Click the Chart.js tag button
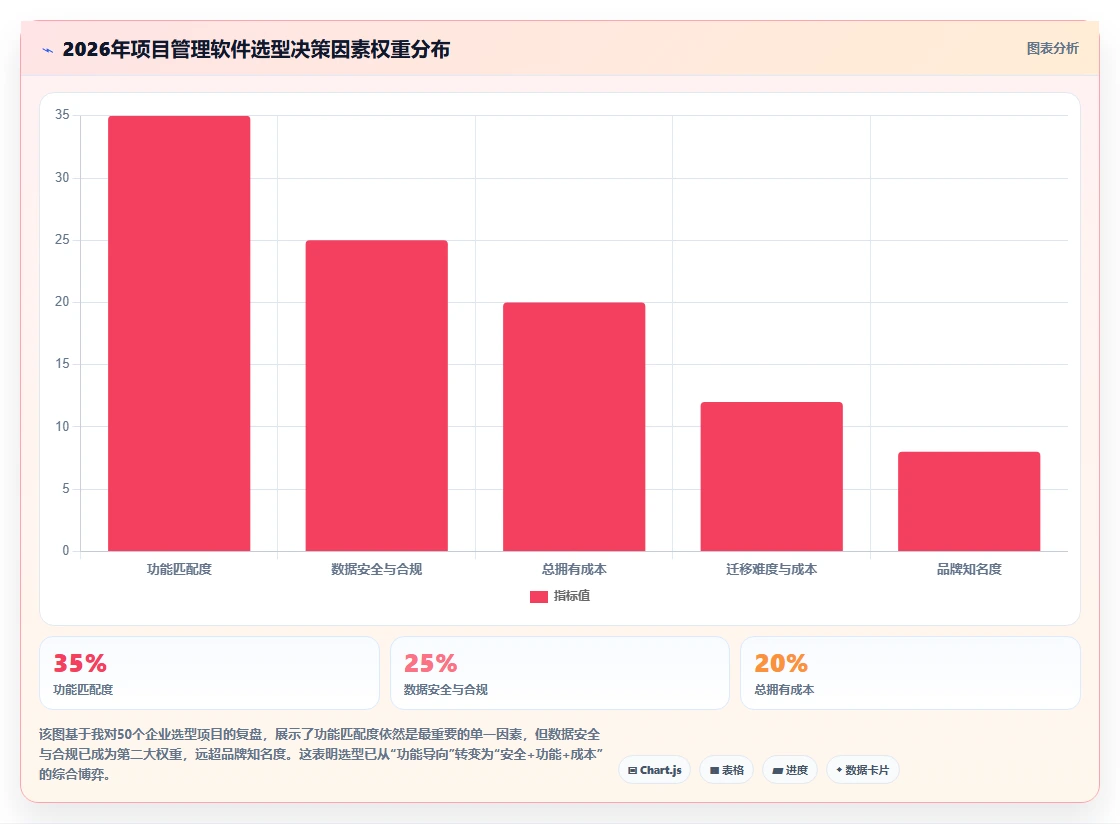 point(654,770)
